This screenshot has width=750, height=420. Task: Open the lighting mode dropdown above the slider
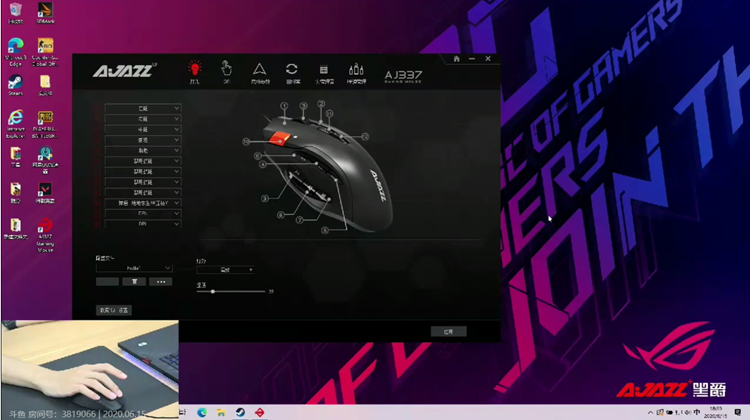(x=225, y=270)
